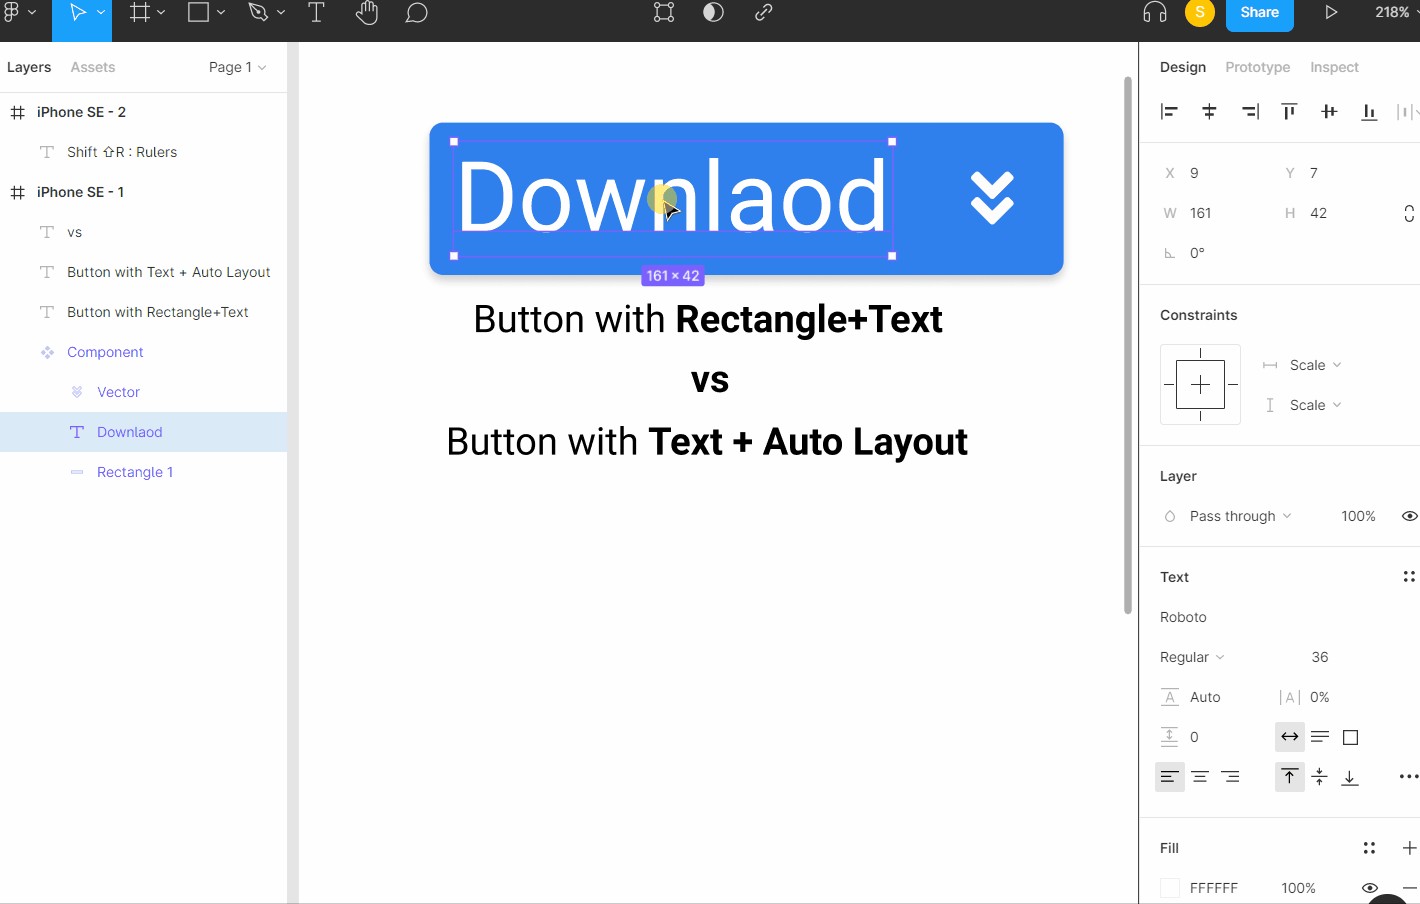Toggle layer visibility eye icon
The width and height of the screenshot is (1420, 904).
[x=1409, y=516]
